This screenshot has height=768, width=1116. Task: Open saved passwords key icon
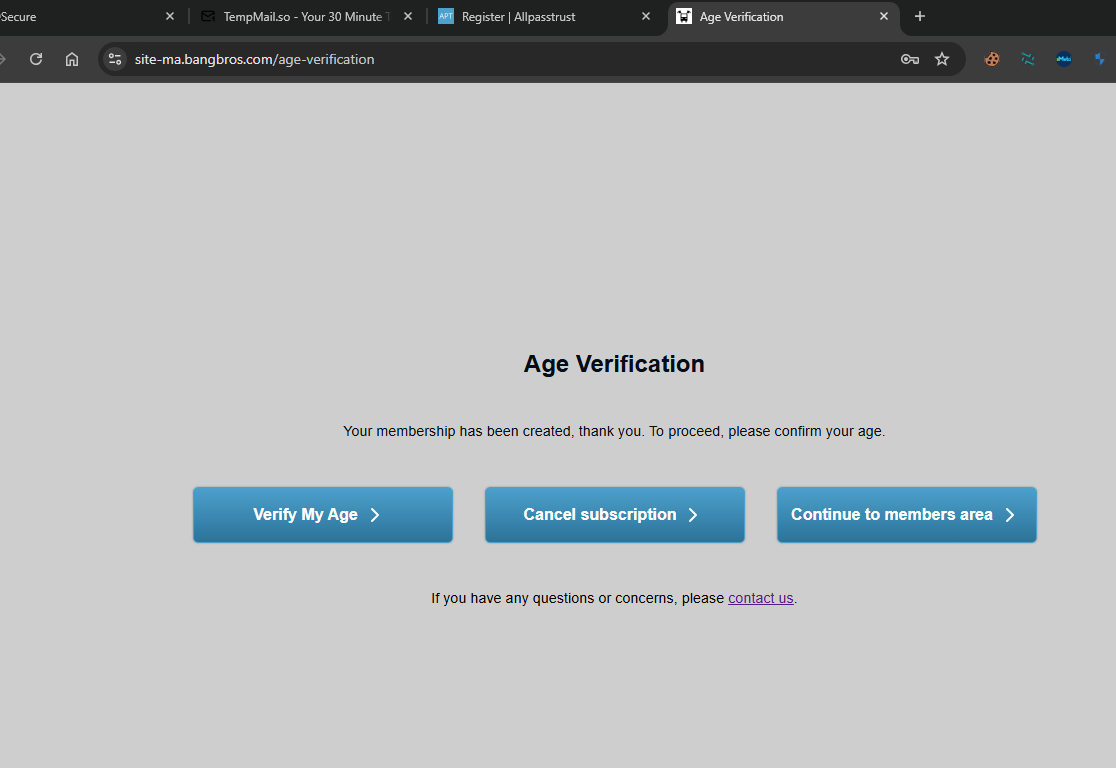[909, 59]
